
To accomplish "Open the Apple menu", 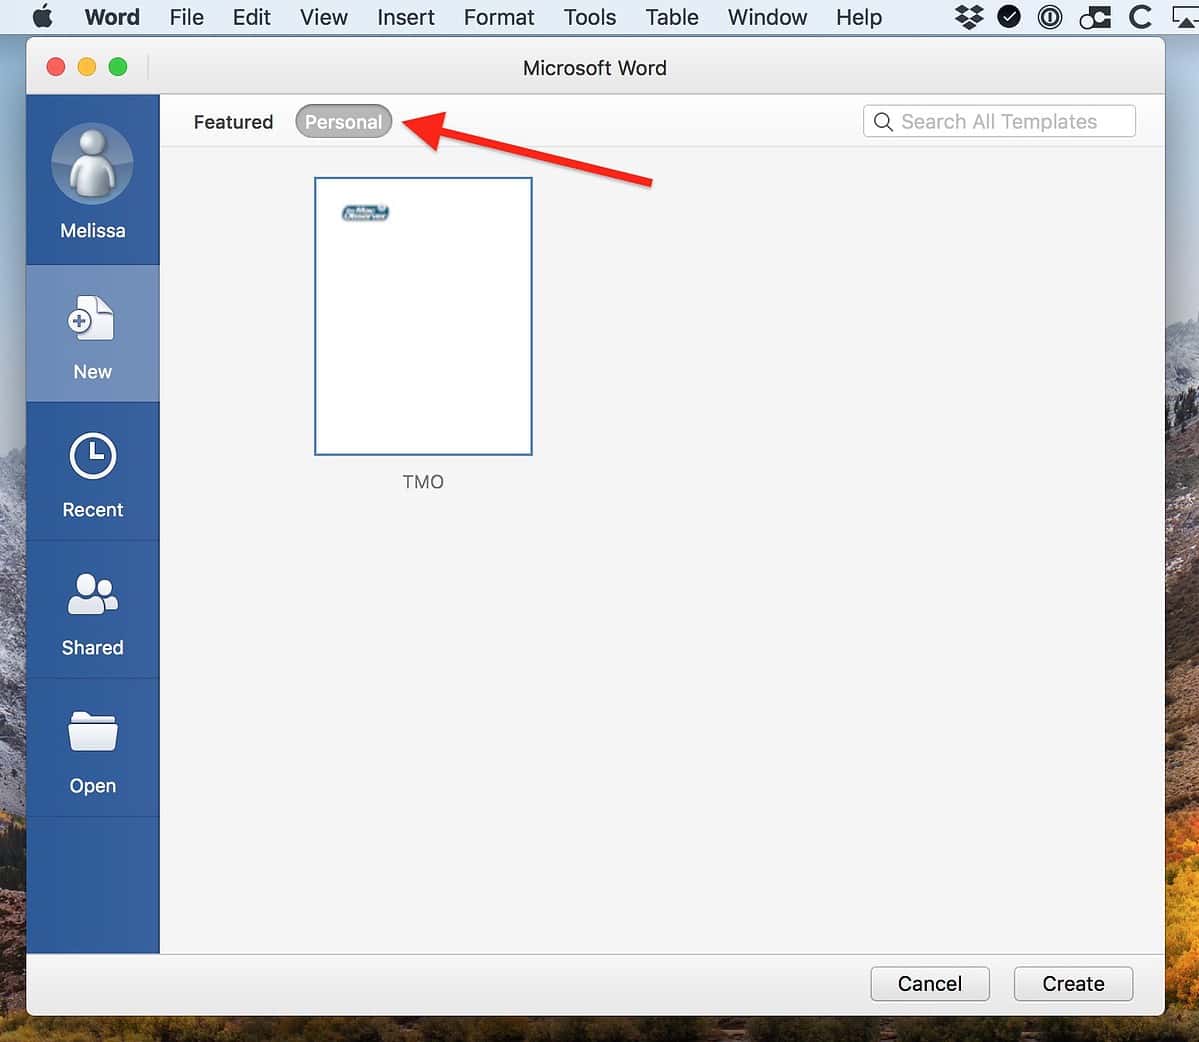I will point(43,17).
